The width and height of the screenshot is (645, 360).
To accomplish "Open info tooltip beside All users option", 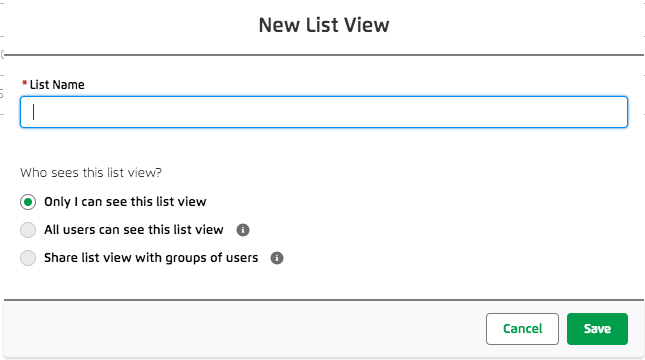I will (243, 230).
